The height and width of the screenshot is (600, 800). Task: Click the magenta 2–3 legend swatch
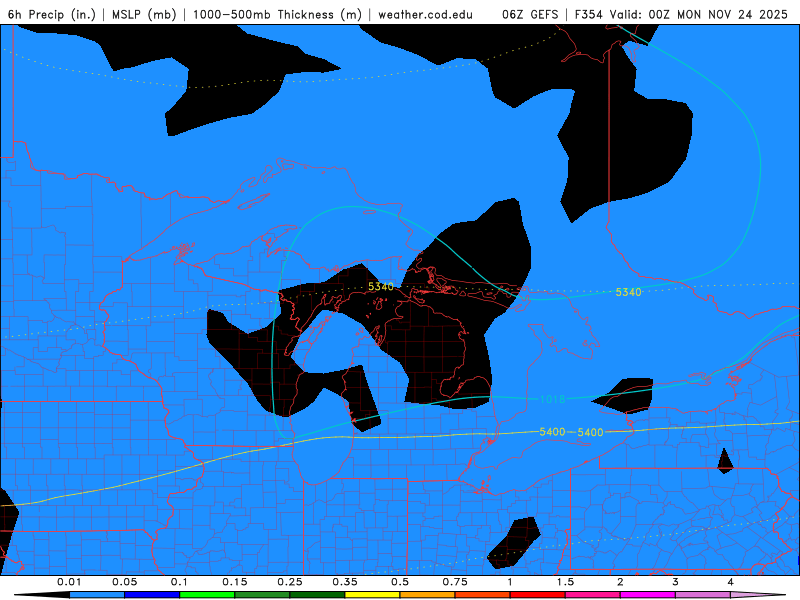tap(648, 595)
